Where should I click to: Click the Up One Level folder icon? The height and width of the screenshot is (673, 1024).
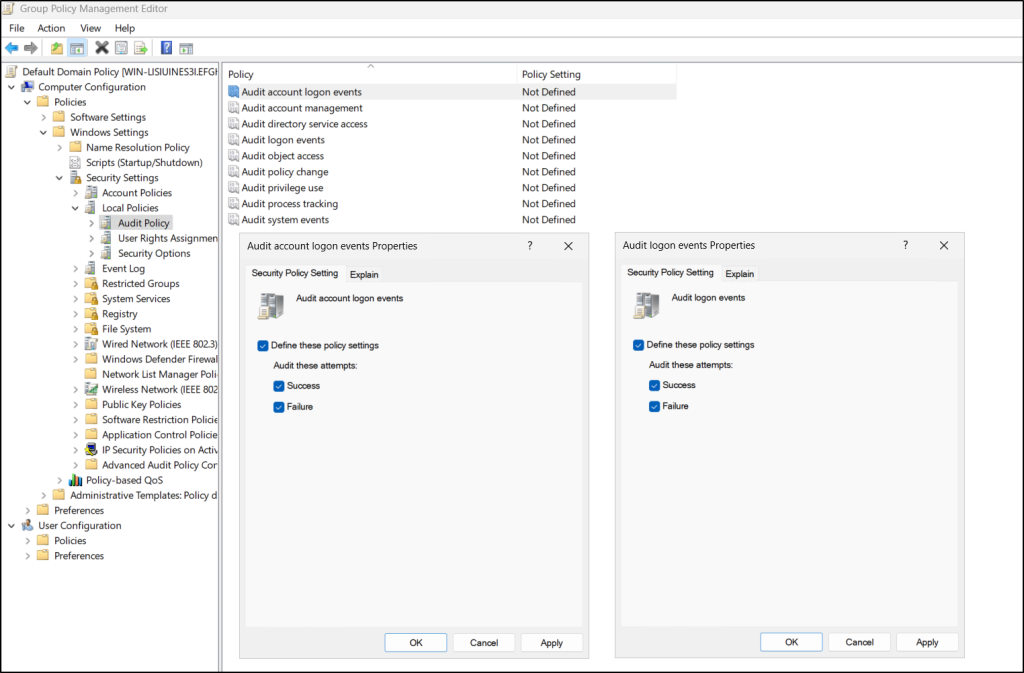point(57,48)
